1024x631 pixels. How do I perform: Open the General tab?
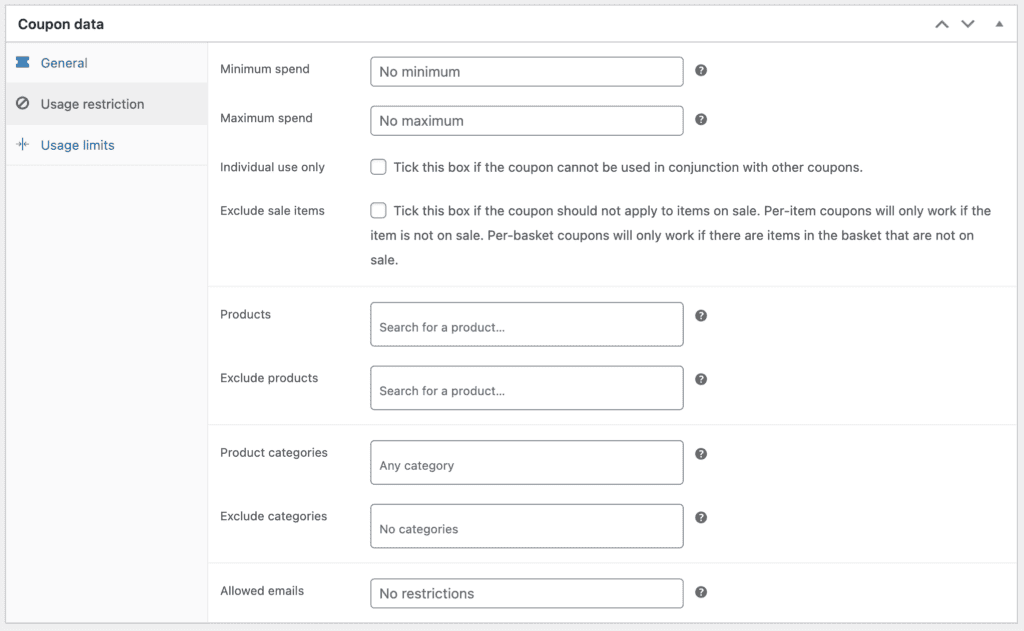point(64,63)
